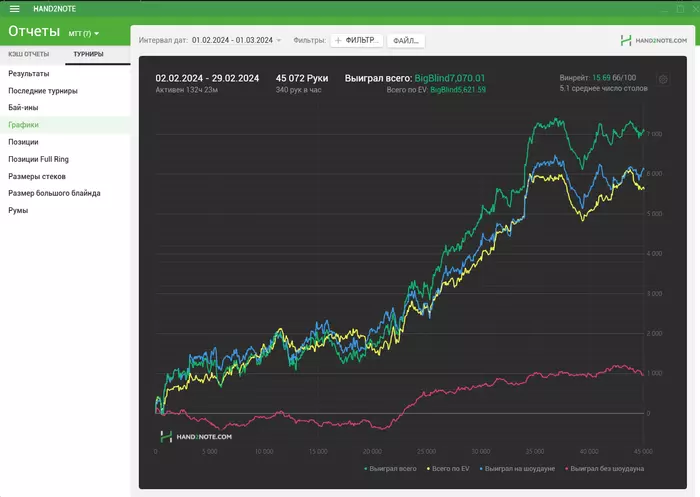The image size is (700, 497).
Task: Toggle Выиграл всего legend series
Action: tap(391, 468)
